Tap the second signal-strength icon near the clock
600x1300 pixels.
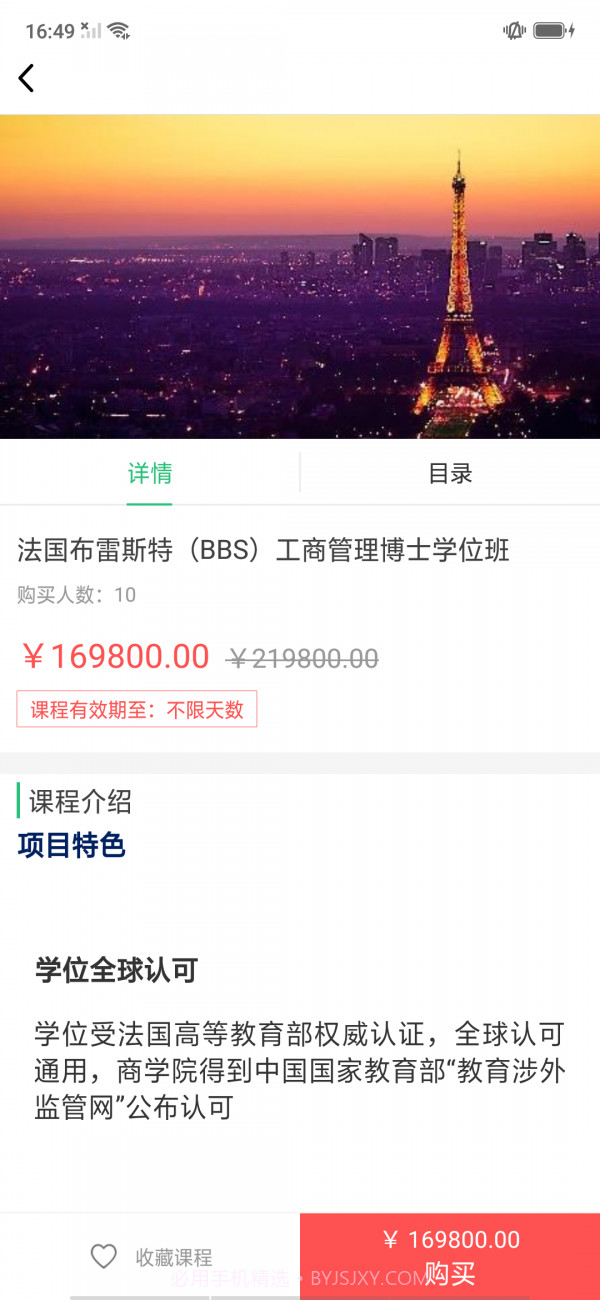[x=90, y=30]
